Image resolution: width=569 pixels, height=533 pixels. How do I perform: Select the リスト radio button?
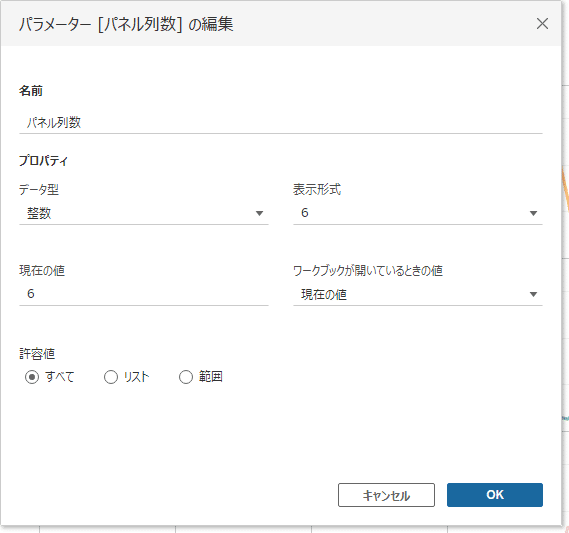tap(111, 377)
